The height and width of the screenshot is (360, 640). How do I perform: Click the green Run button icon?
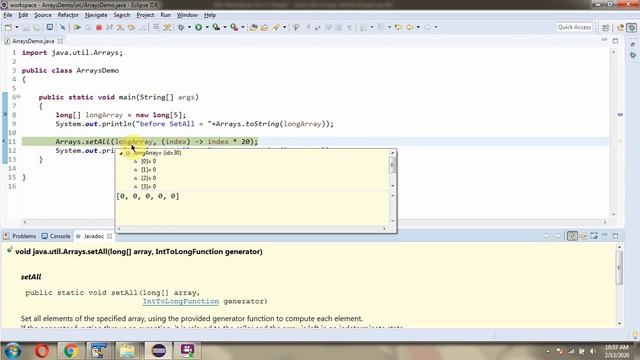[198, 27]
